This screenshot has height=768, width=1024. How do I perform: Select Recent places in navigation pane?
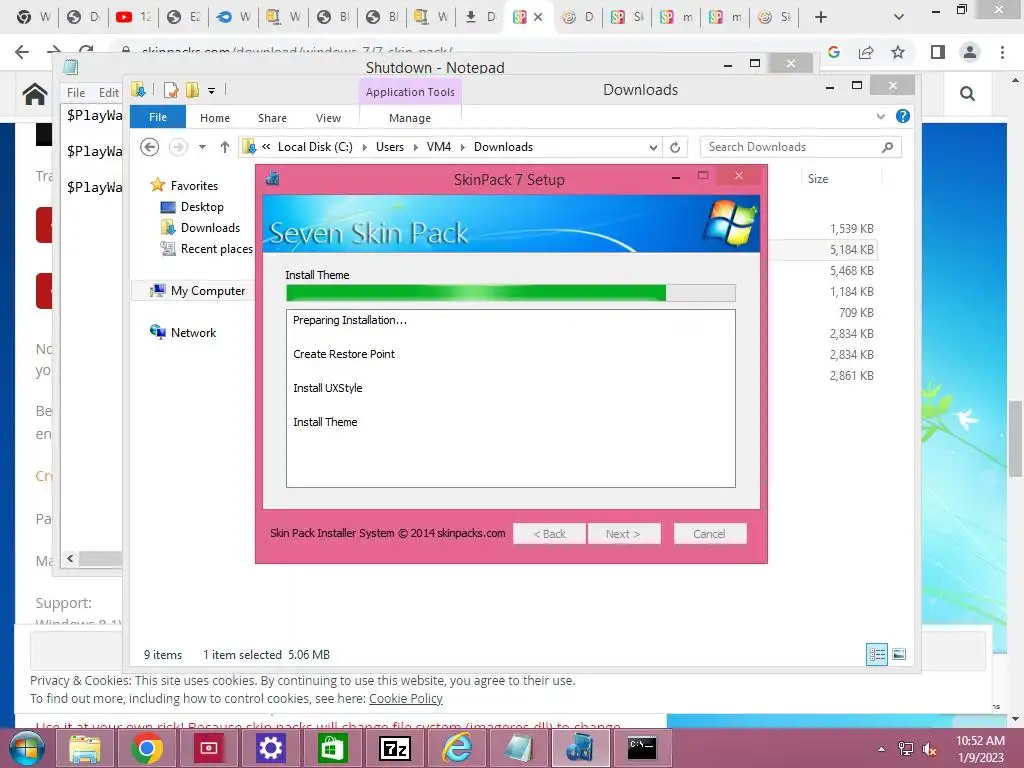pyautogui.click(x=216, y=248)
